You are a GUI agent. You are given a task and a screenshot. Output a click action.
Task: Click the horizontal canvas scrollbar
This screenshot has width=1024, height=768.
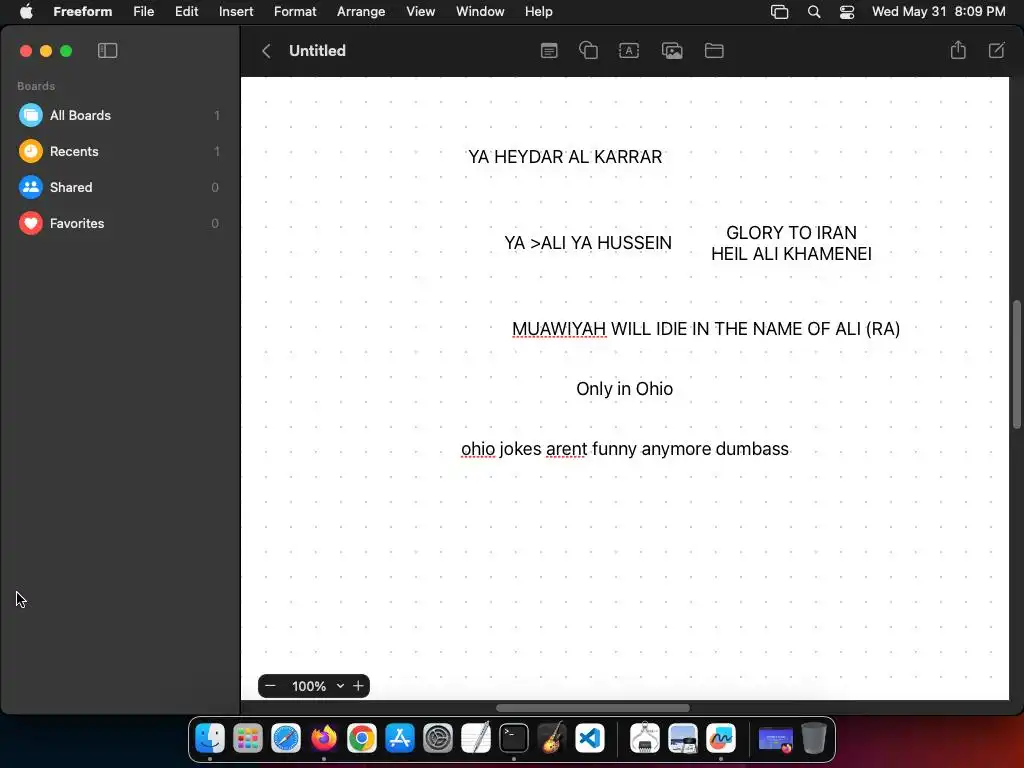[593, 708]
